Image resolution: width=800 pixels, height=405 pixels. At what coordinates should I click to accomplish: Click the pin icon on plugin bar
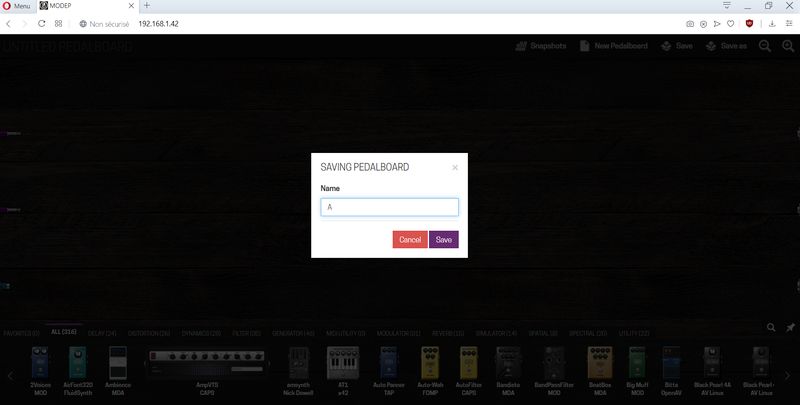coord(790,327)
